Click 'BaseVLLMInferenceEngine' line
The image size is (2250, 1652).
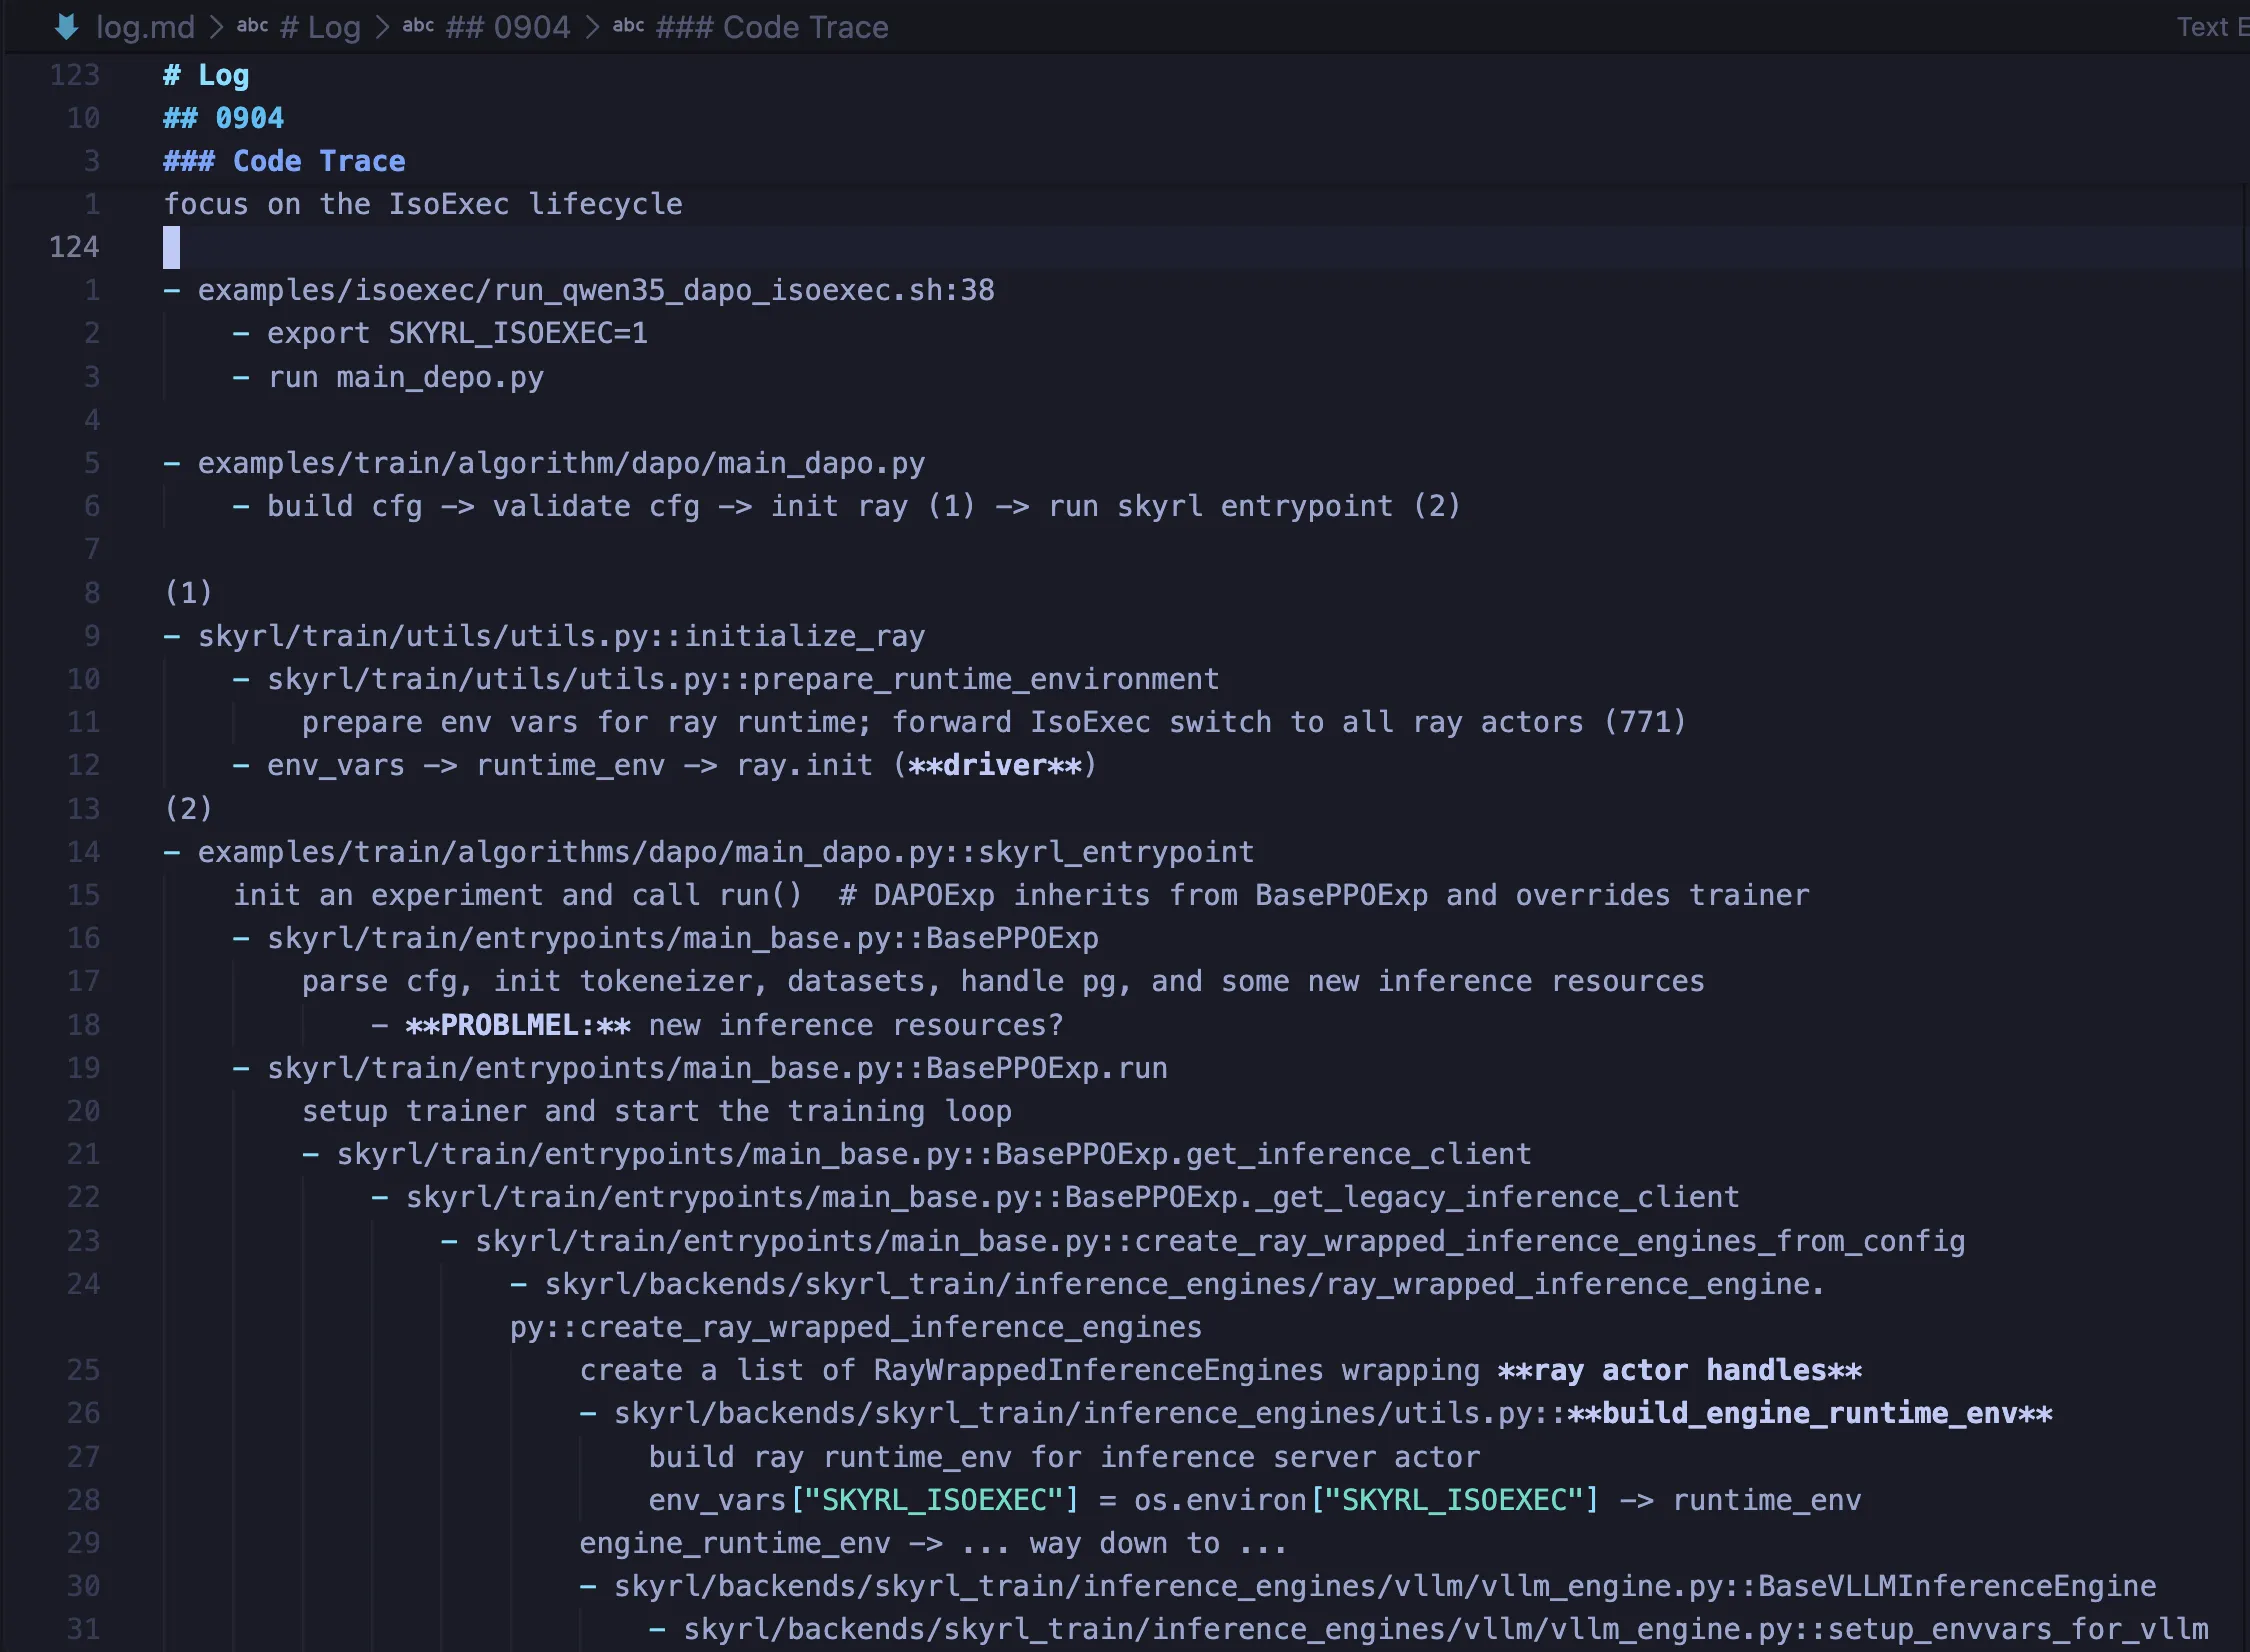coord(1385,1586)
